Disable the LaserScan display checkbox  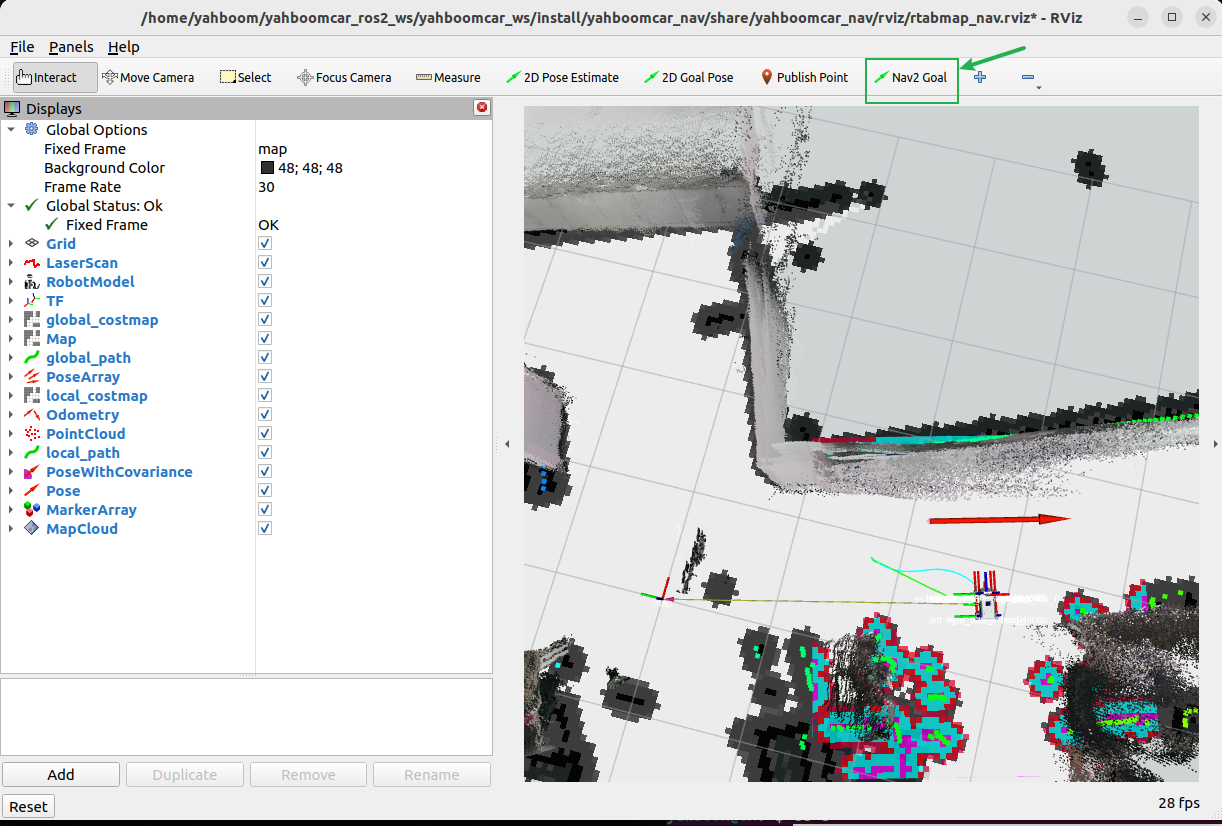(265, 263)
